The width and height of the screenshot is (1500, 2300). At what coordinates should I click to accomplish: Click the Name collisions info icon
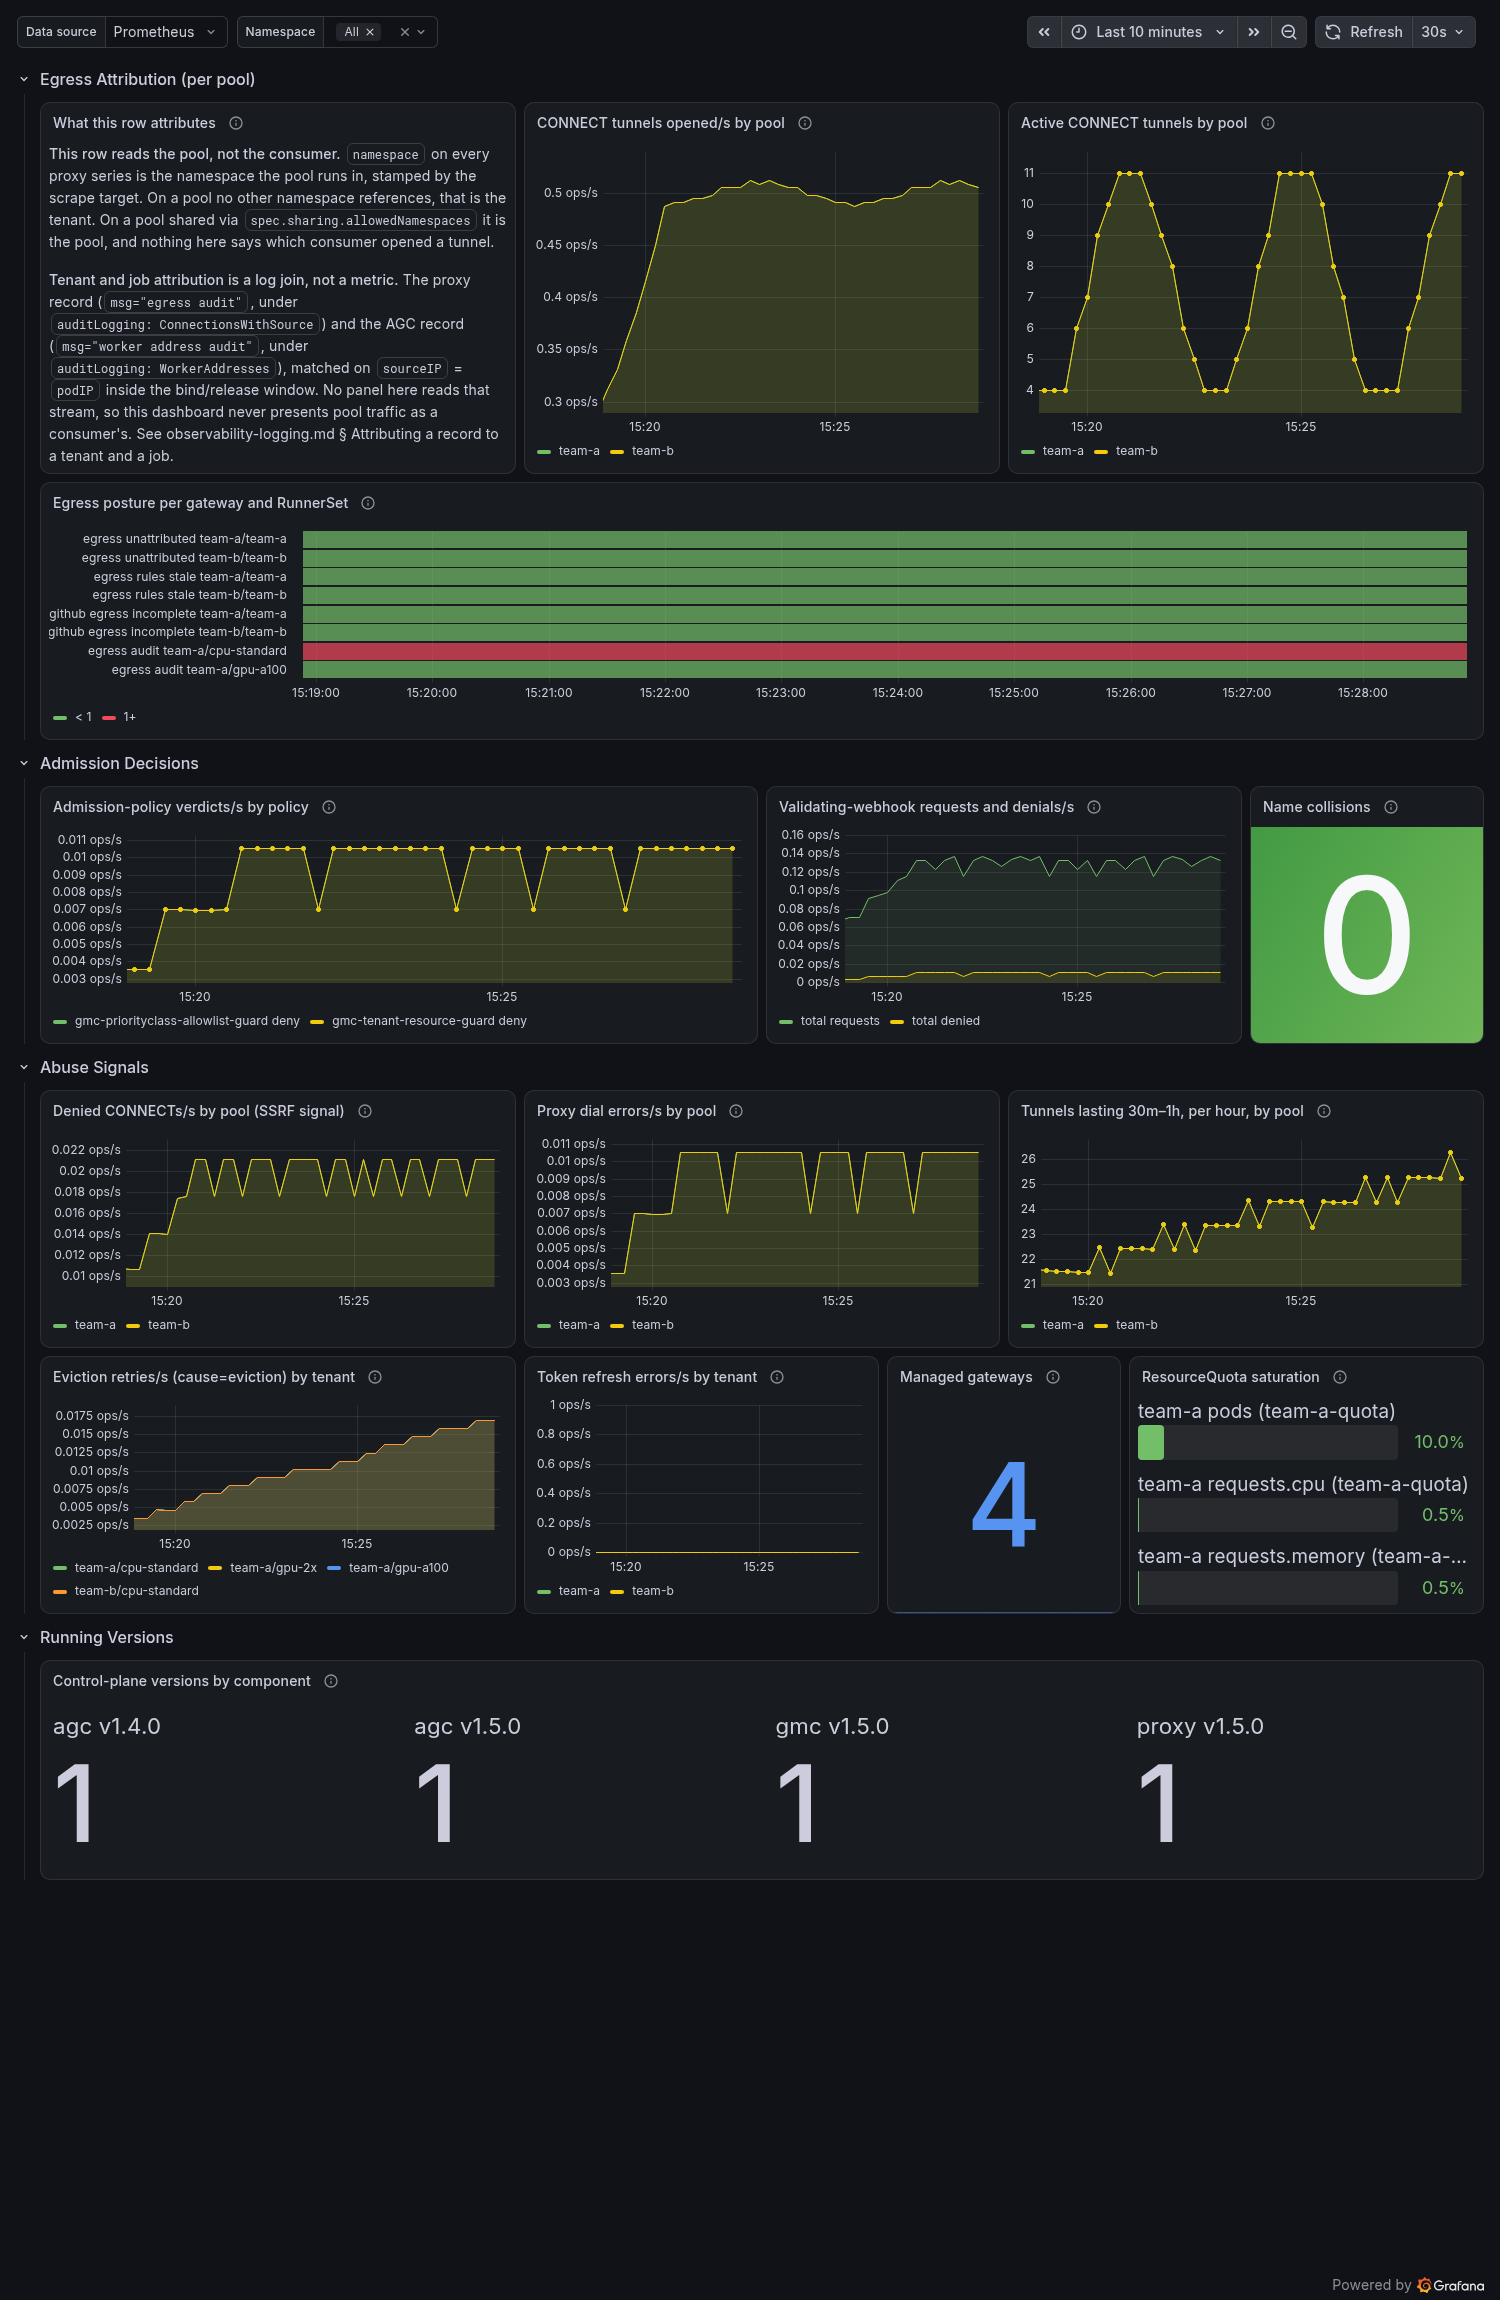pos(1391,807)
